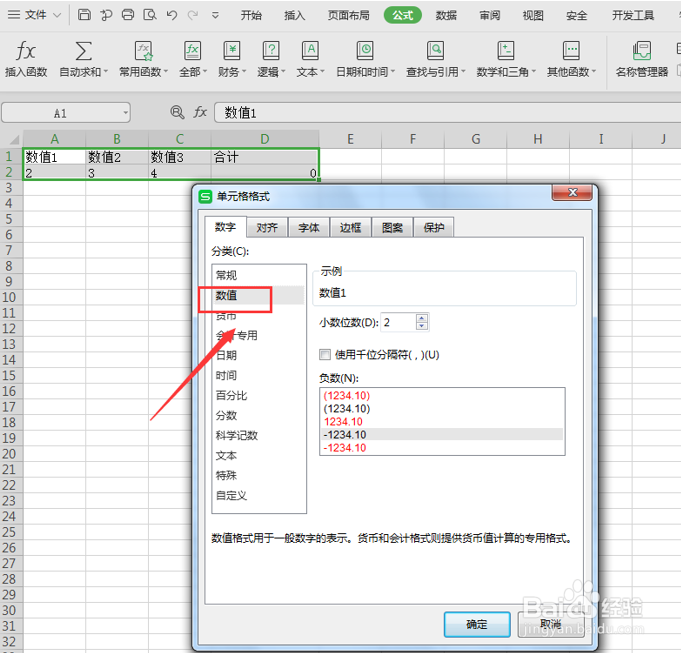Expand the quick access toolbar customize arrow

coord(215,16)
